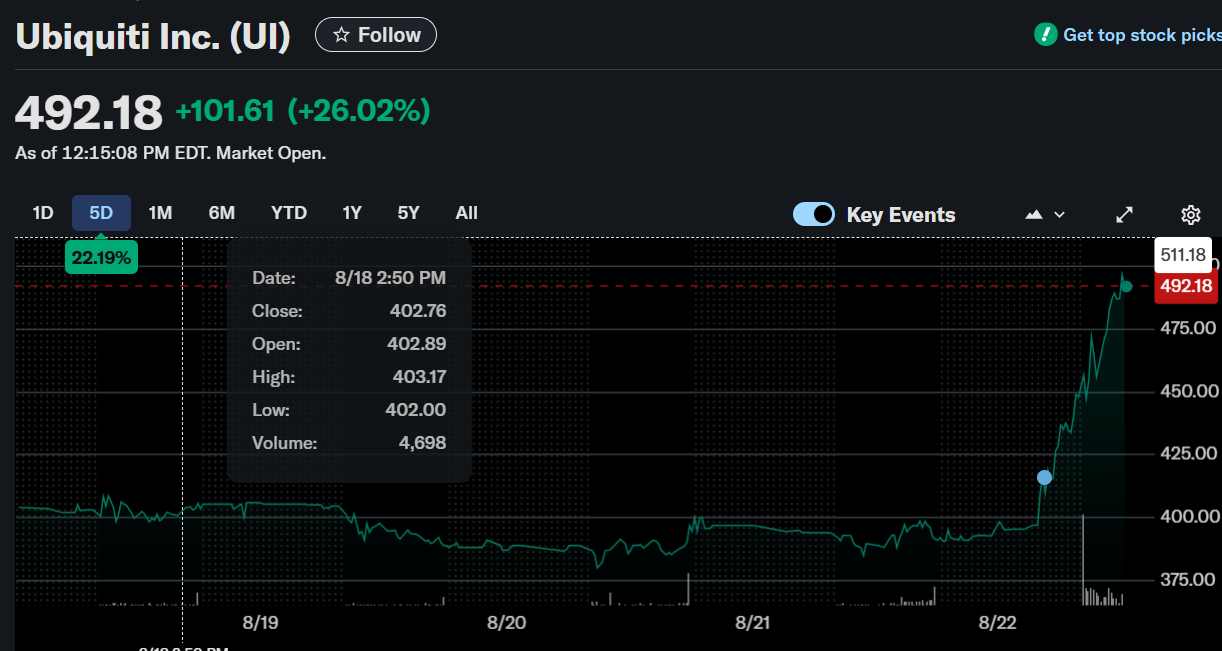1222x651 pixels.
Task: Click the 8/19 date label
Action: [x=260, y=623]
